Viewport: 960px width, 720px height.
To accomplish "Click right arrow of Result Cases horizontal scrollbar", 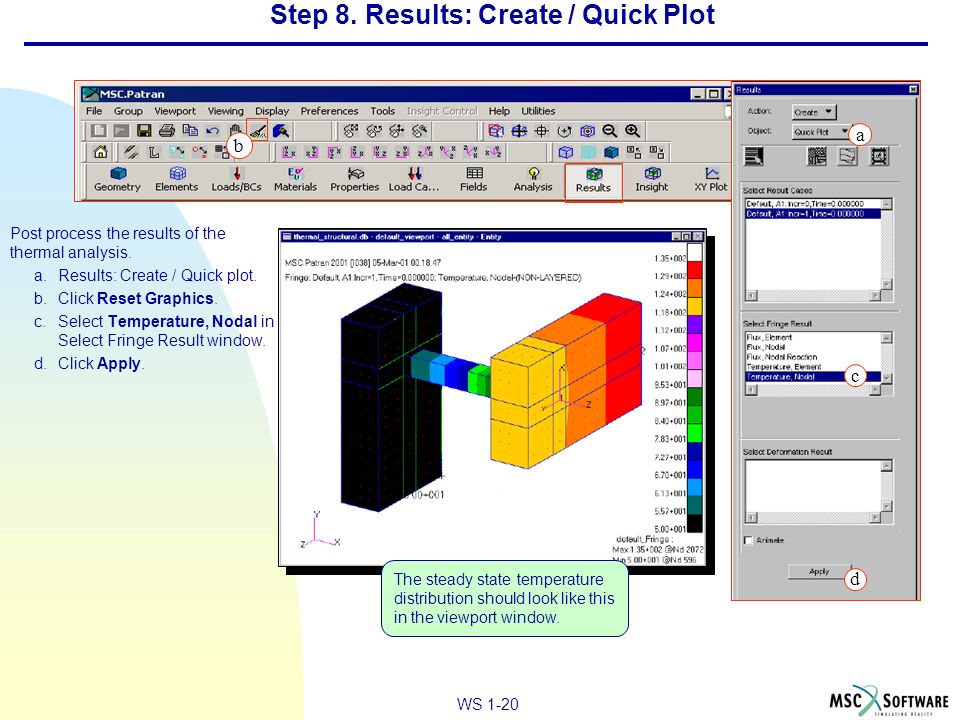I will pyautogui.click(x=876, y=296).
